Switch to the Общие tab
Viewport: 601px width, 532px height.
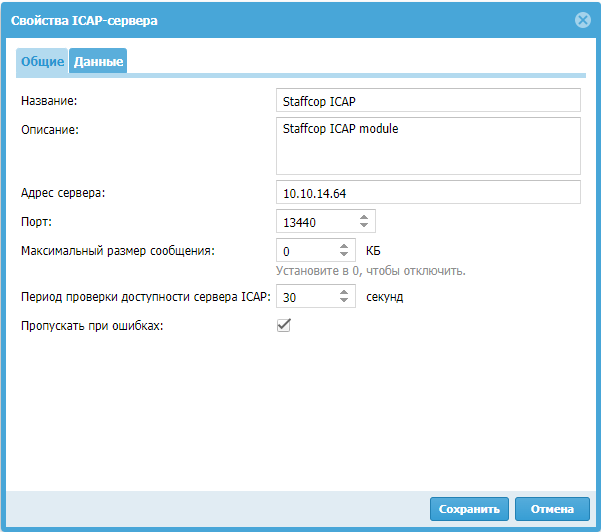[x=42, y=62]
